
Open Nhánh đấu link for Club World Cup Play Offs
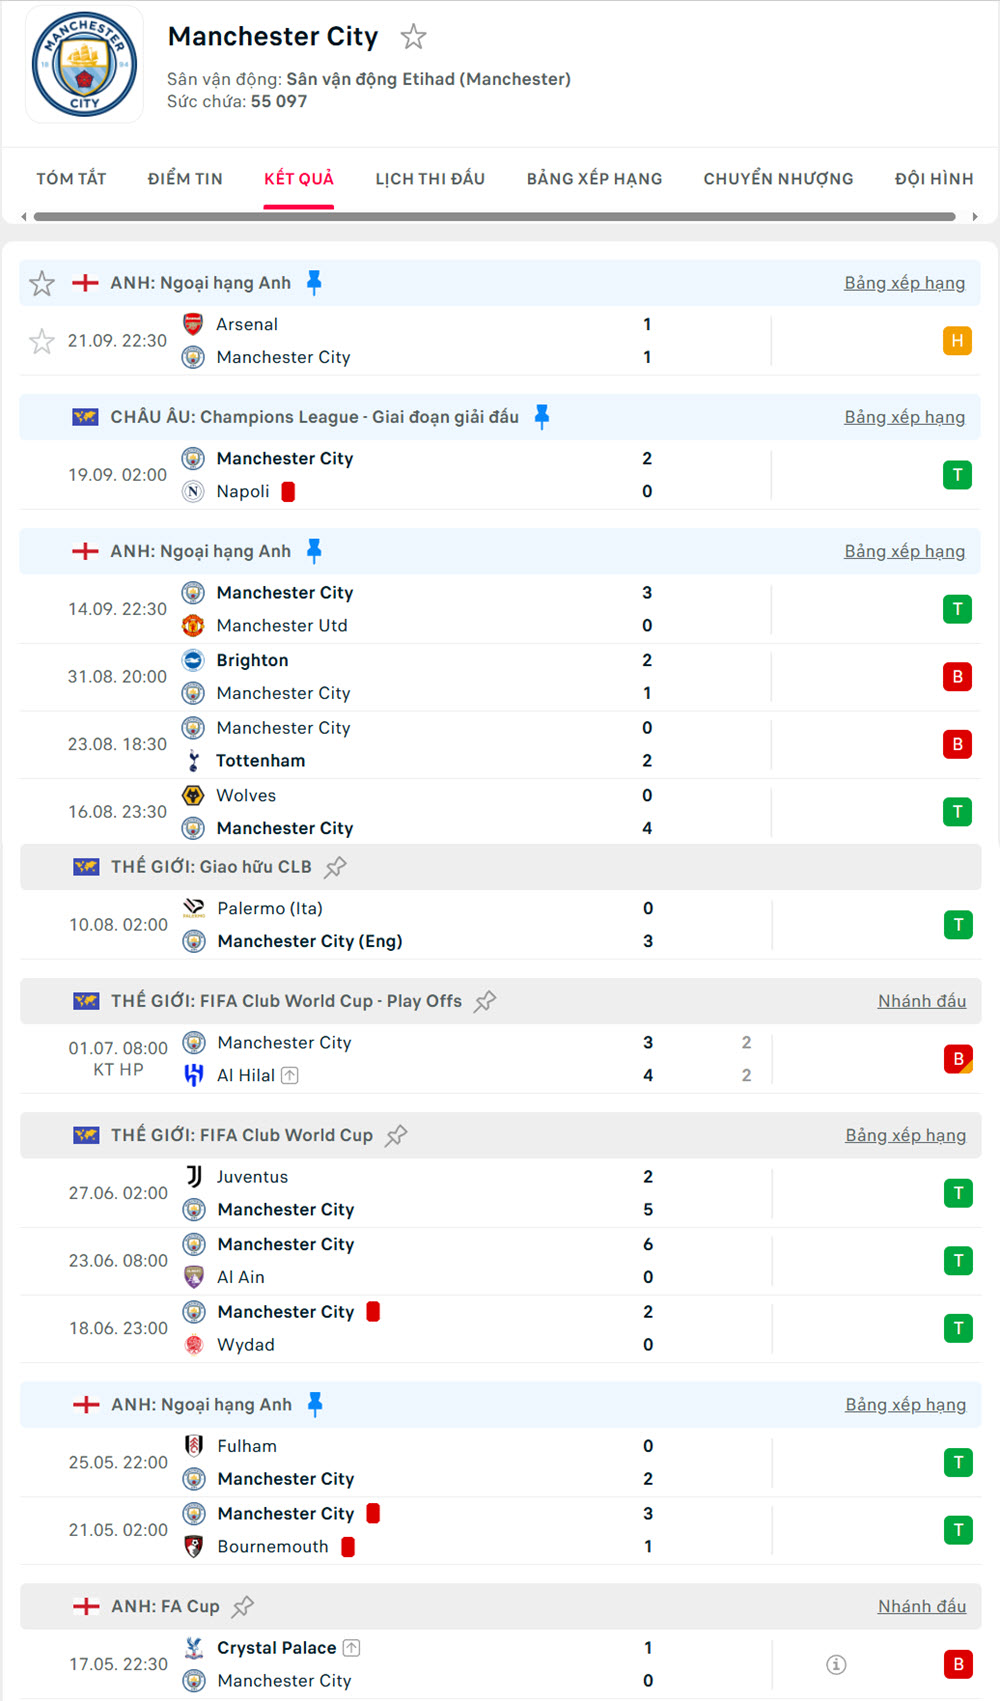click(921, 1001)
